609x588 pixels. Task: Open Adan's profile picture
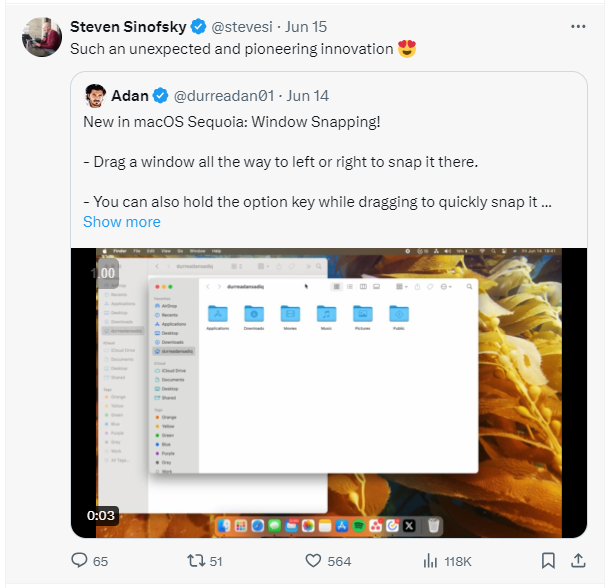tap(95, 96)
